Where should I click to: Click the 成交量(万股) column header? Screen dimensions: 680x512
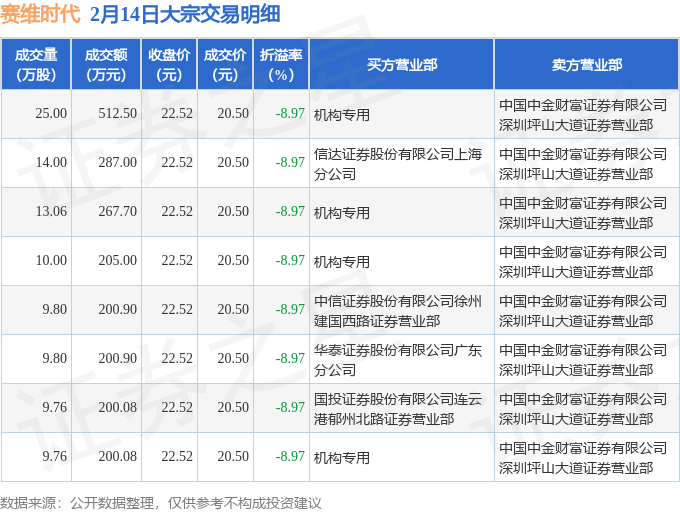[36, 65]
